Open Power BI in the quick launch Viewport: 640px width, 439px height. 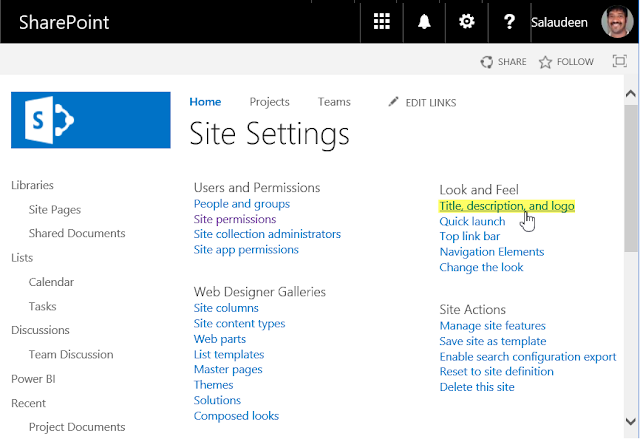pos(33,379)
